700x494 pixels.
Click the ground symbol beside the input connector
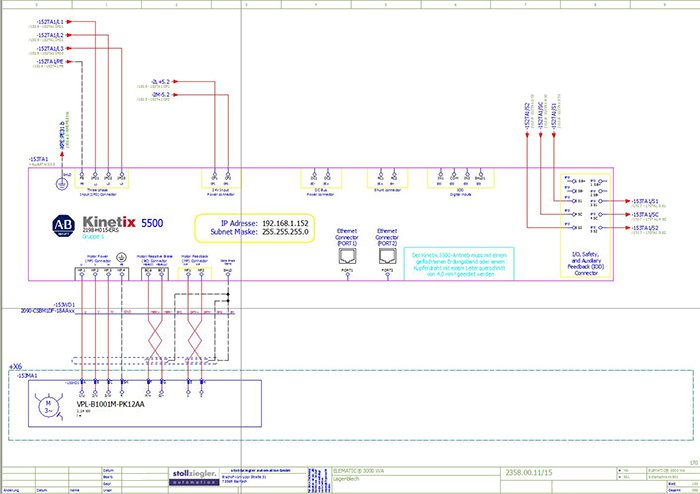[x=62, y=182]
